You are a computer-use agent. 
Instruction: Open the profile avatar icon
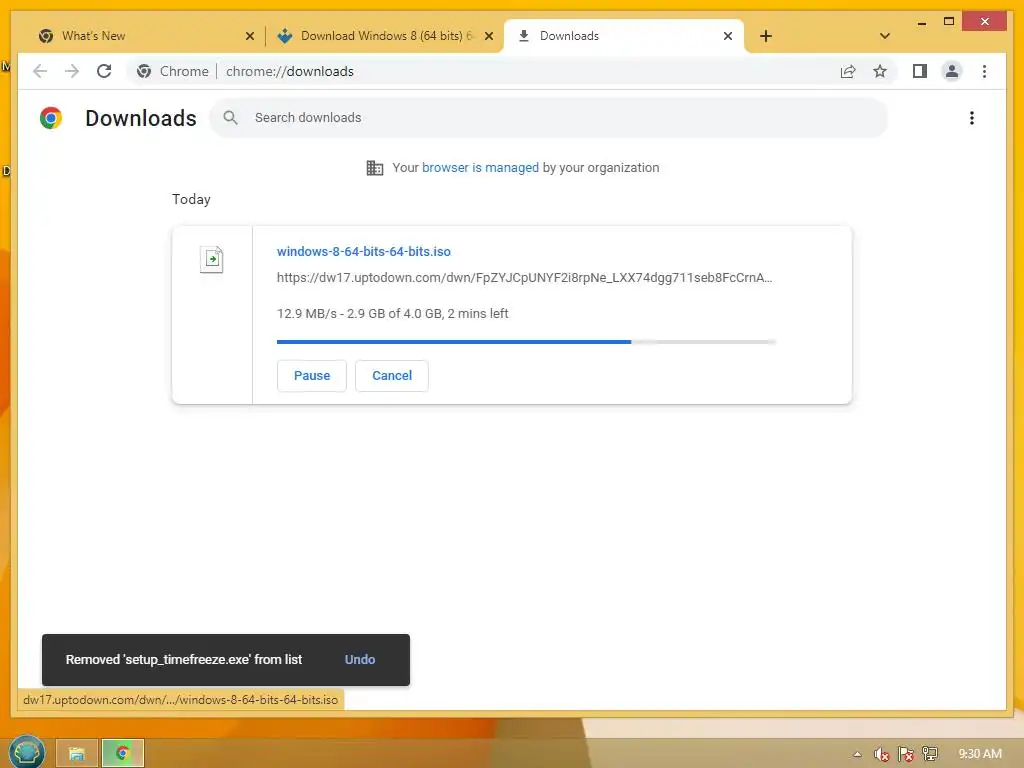point(952,71)
